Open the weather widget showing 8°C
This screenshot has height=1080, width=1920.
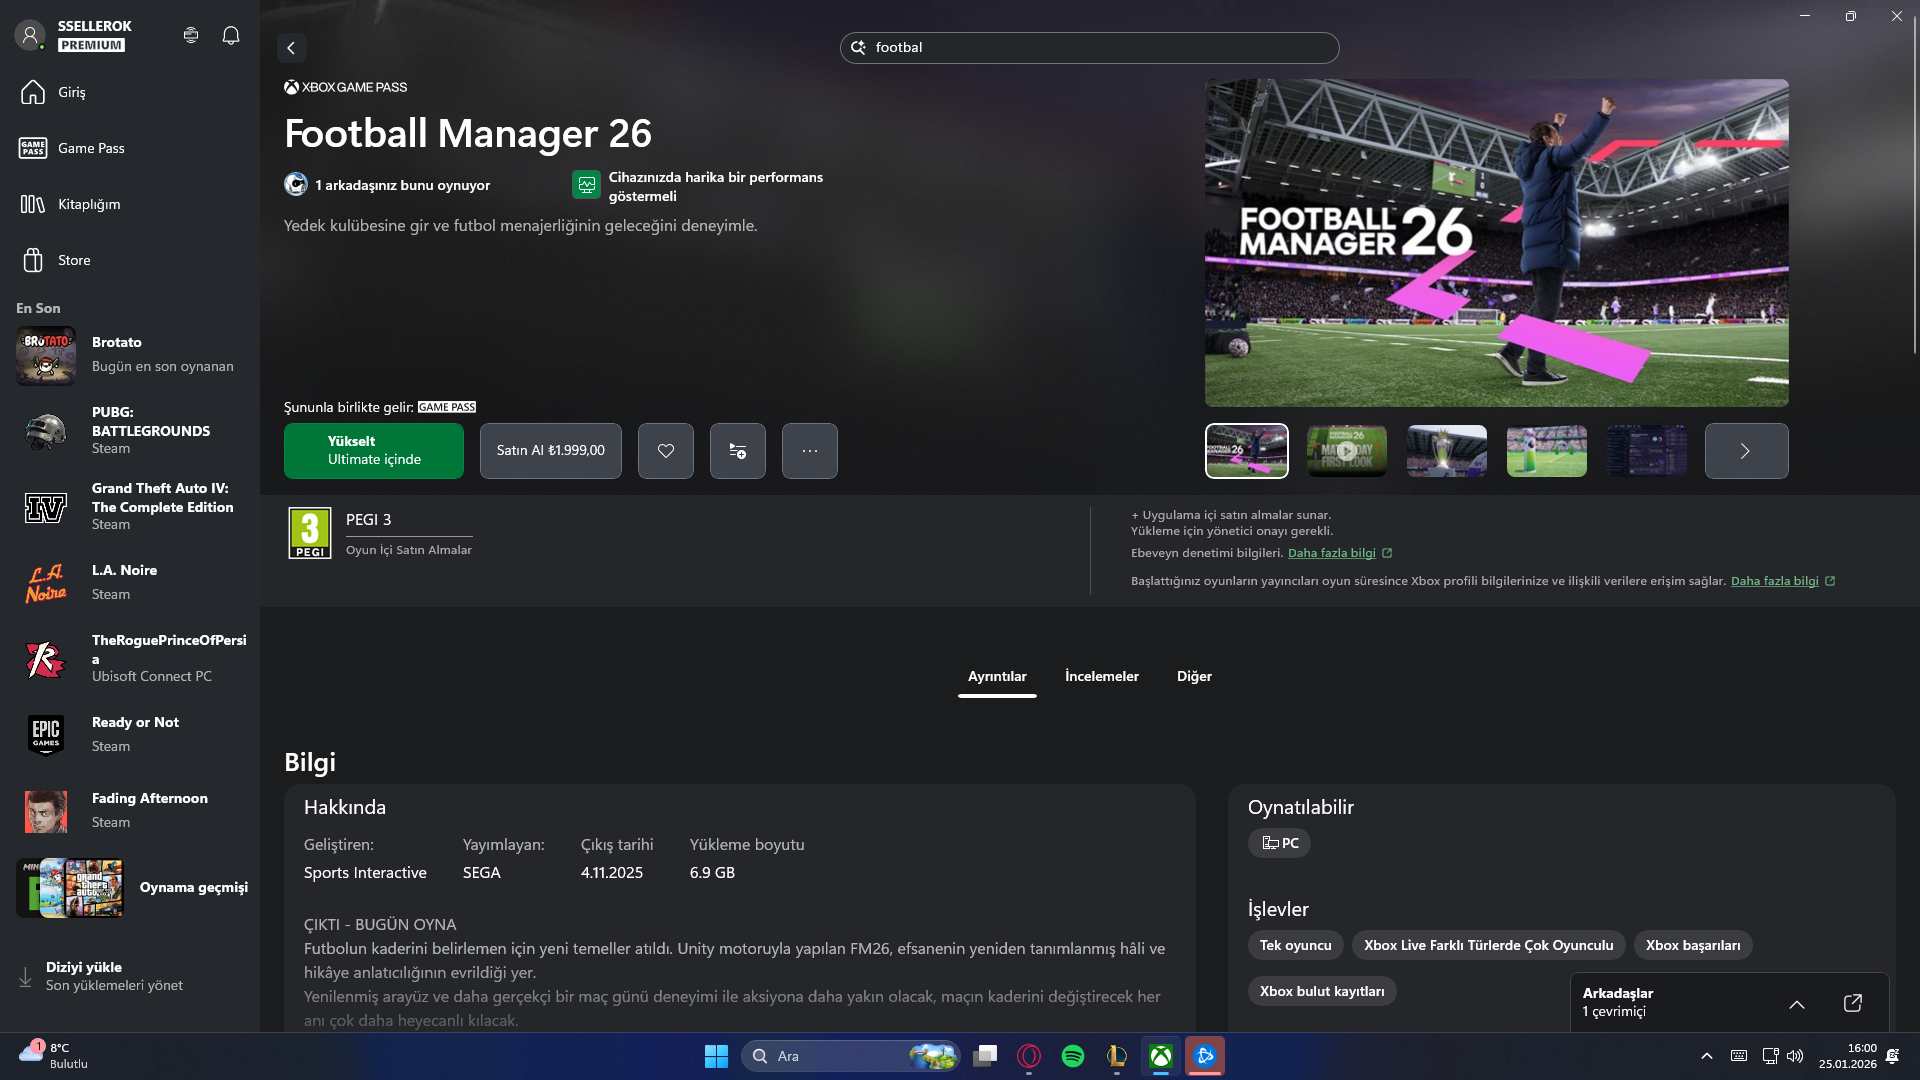point(54,1056)
